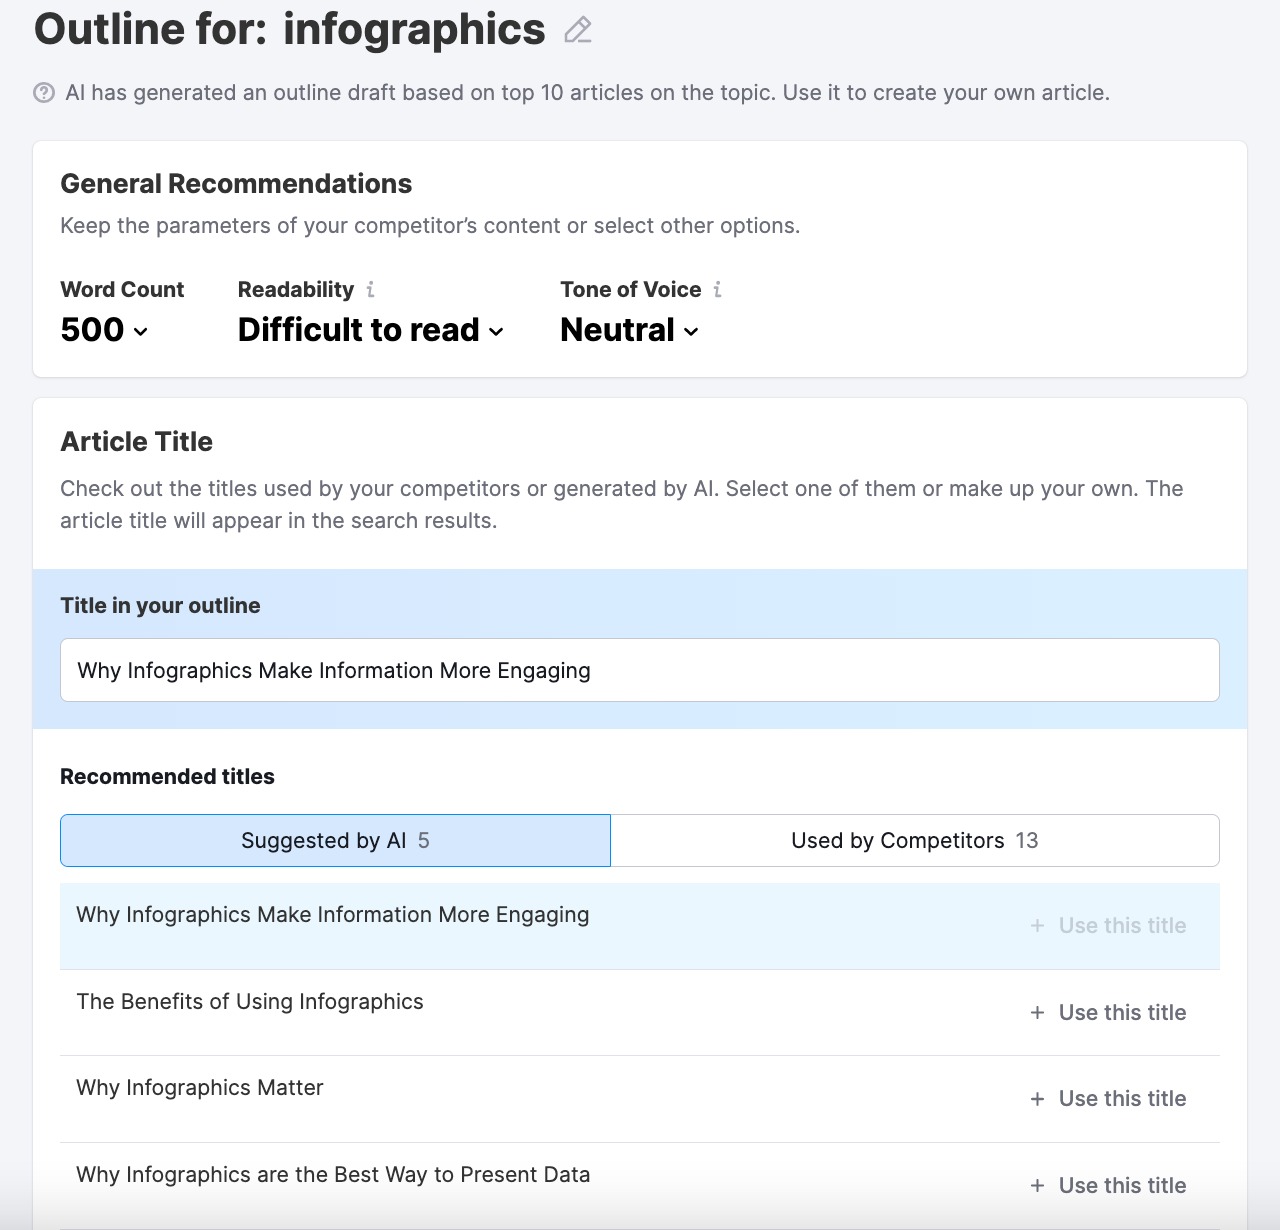Select 'Why Infographics Matter' title text
This screenshot has height=1230, width=1280.
(200, 1088)
